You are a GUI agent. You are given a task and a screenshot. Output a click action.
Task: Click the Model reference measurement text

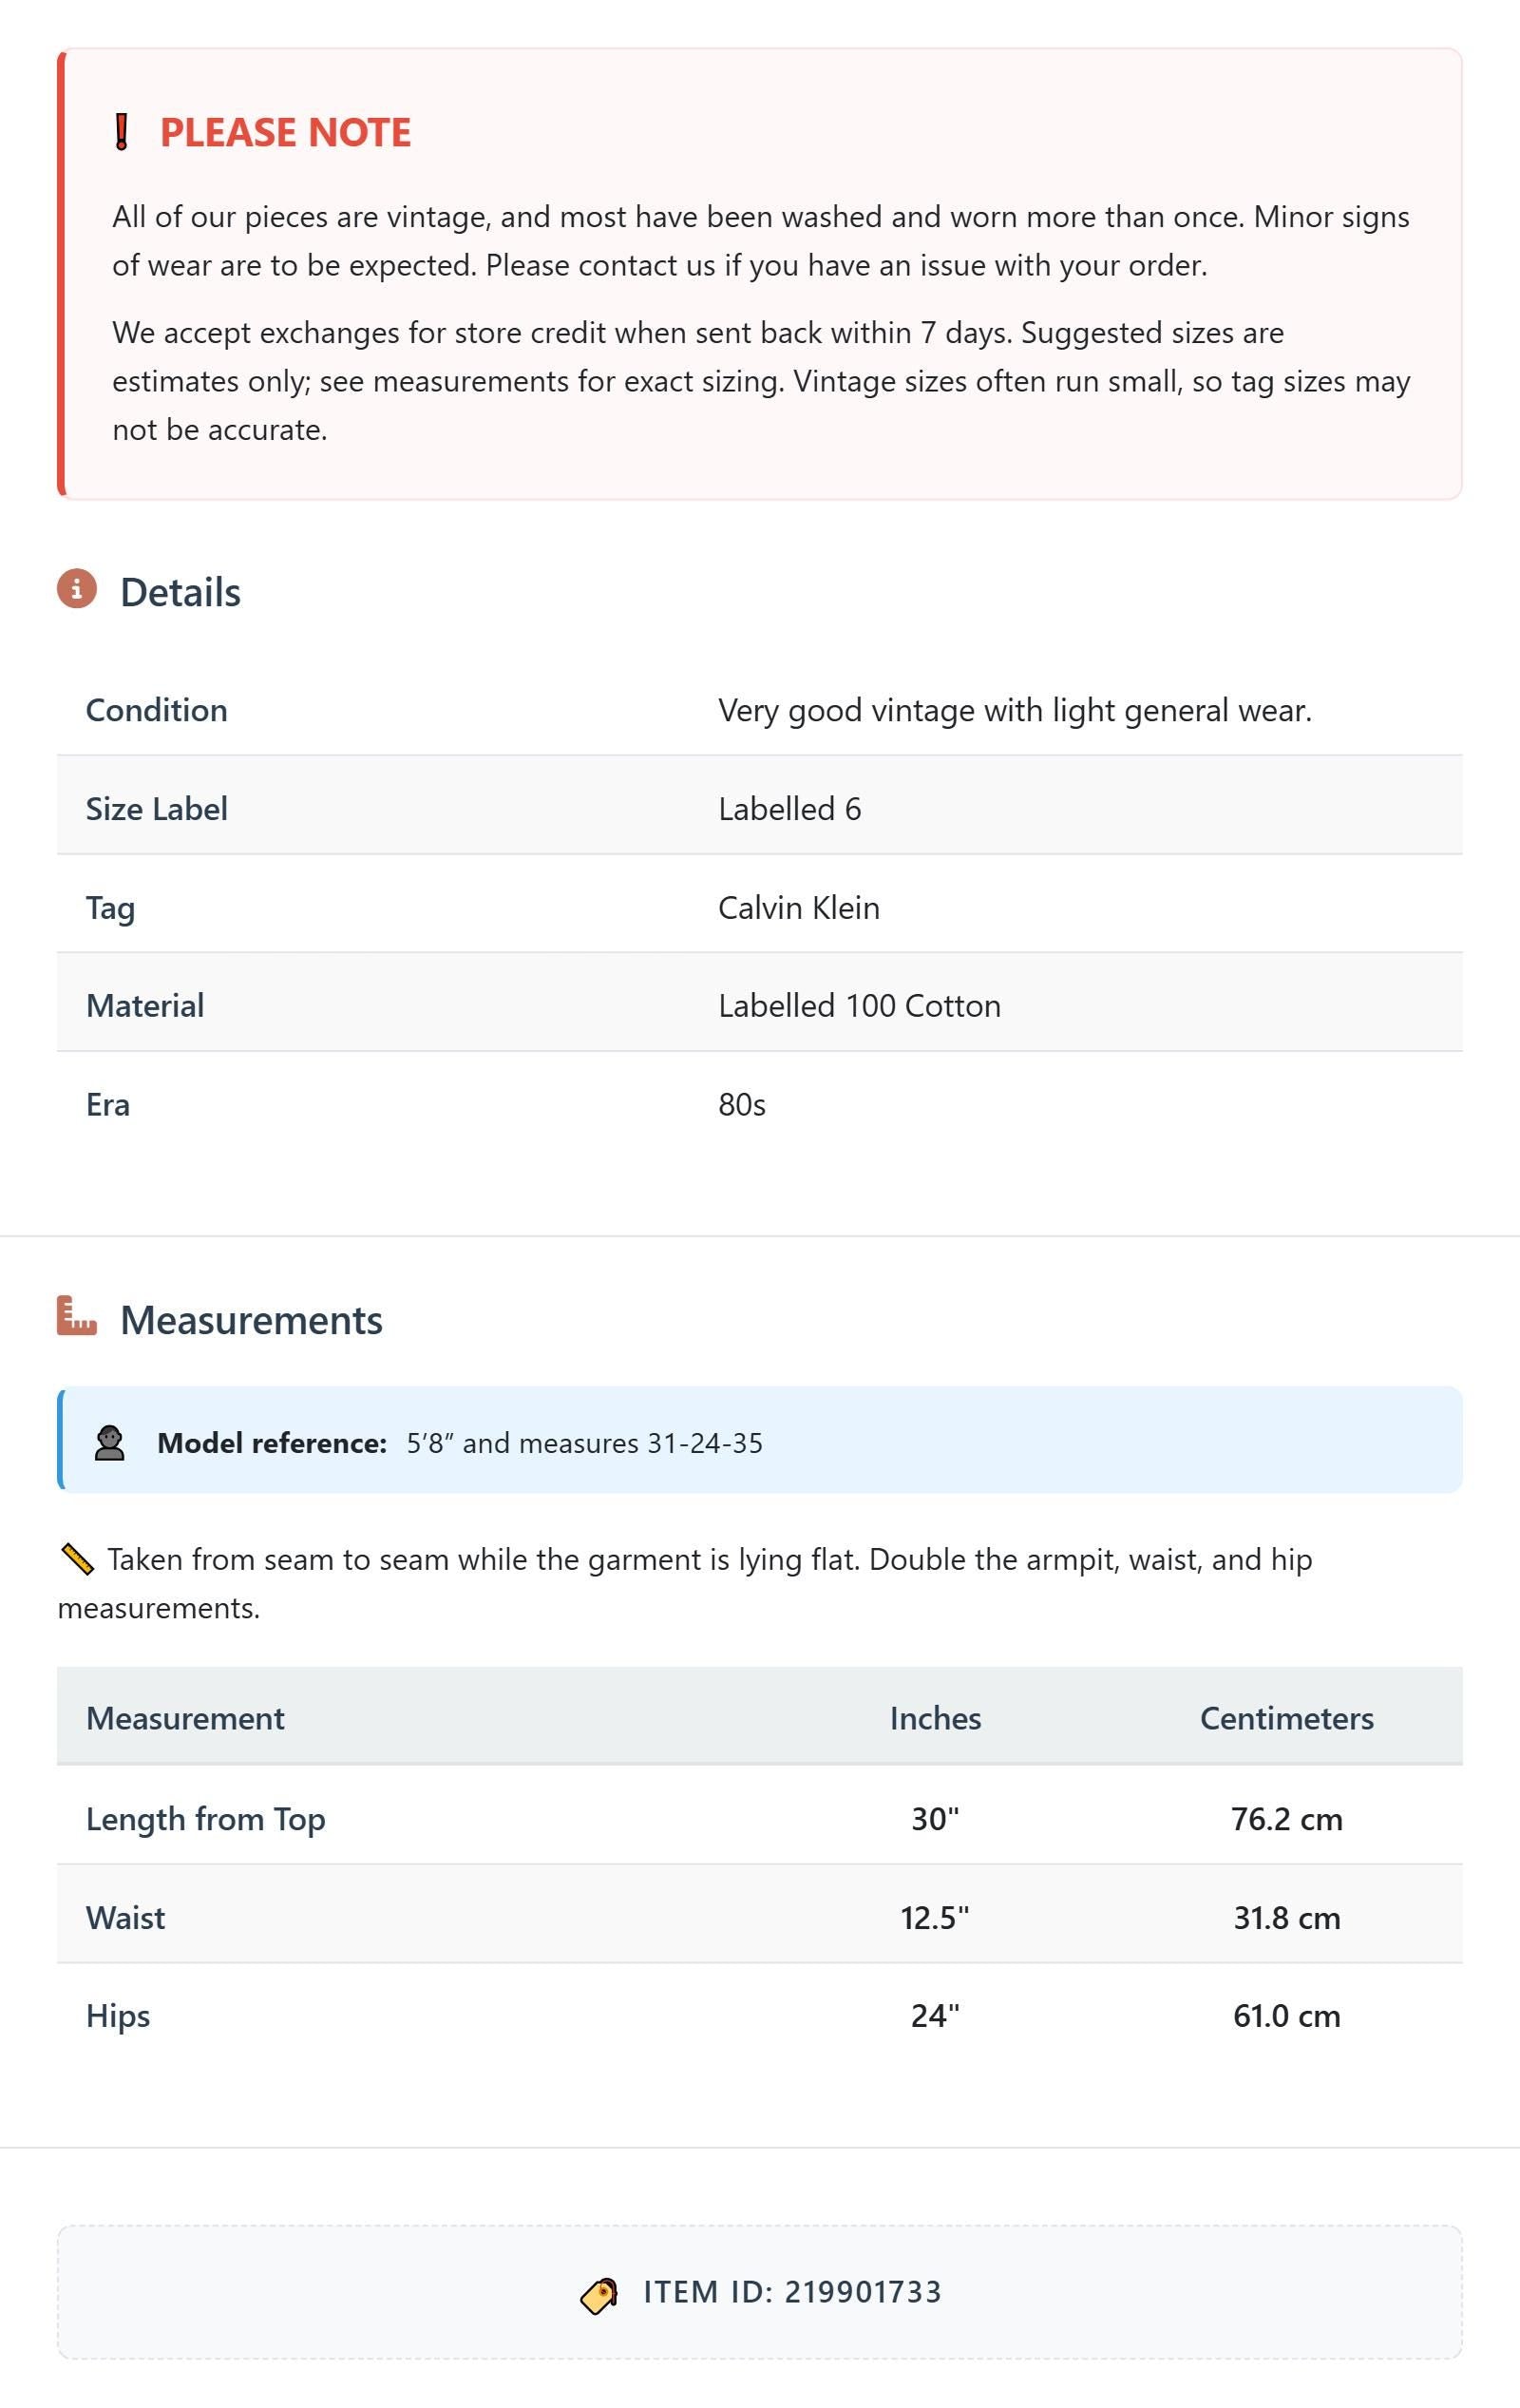584,1443
